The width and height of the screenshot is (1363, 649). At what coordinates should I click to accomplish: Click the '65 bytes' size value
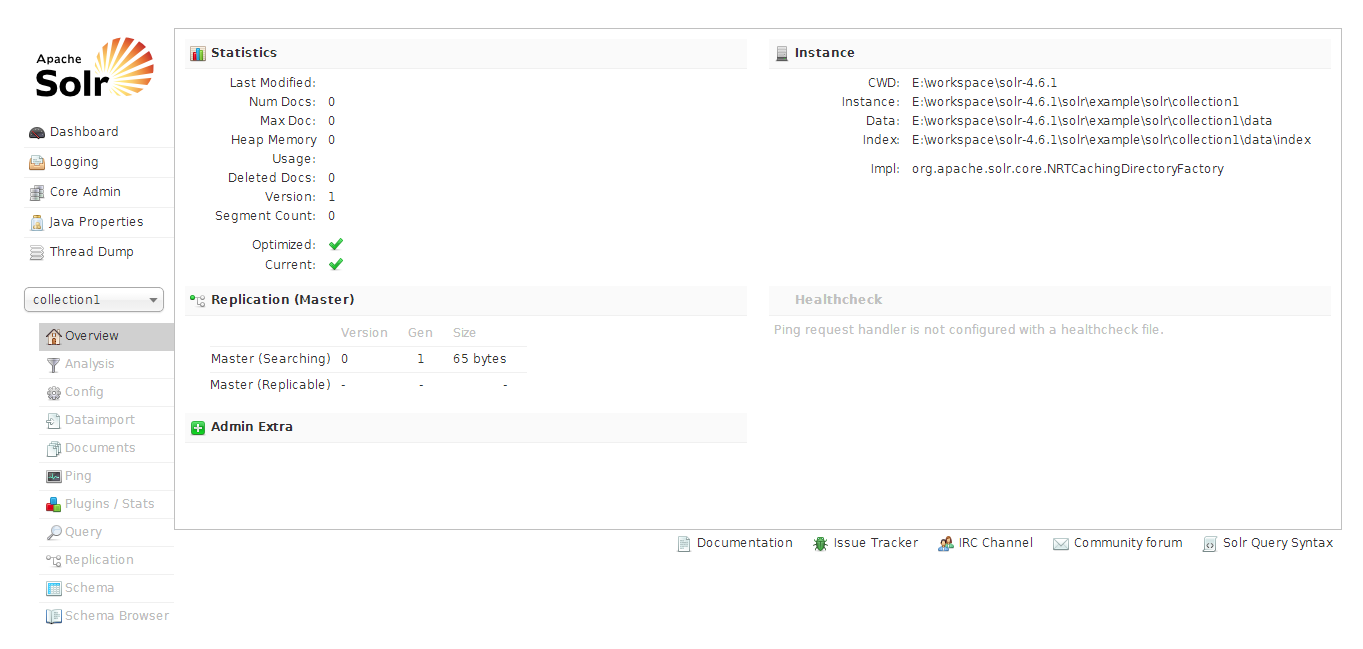click(480, 359)
